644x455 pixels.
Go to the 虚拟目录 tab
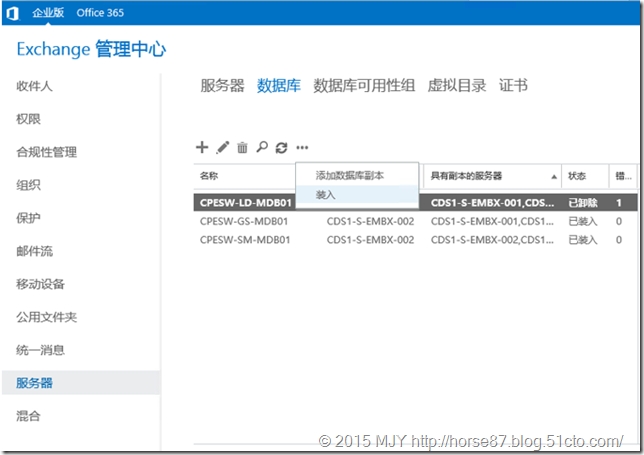pos(456,86)
